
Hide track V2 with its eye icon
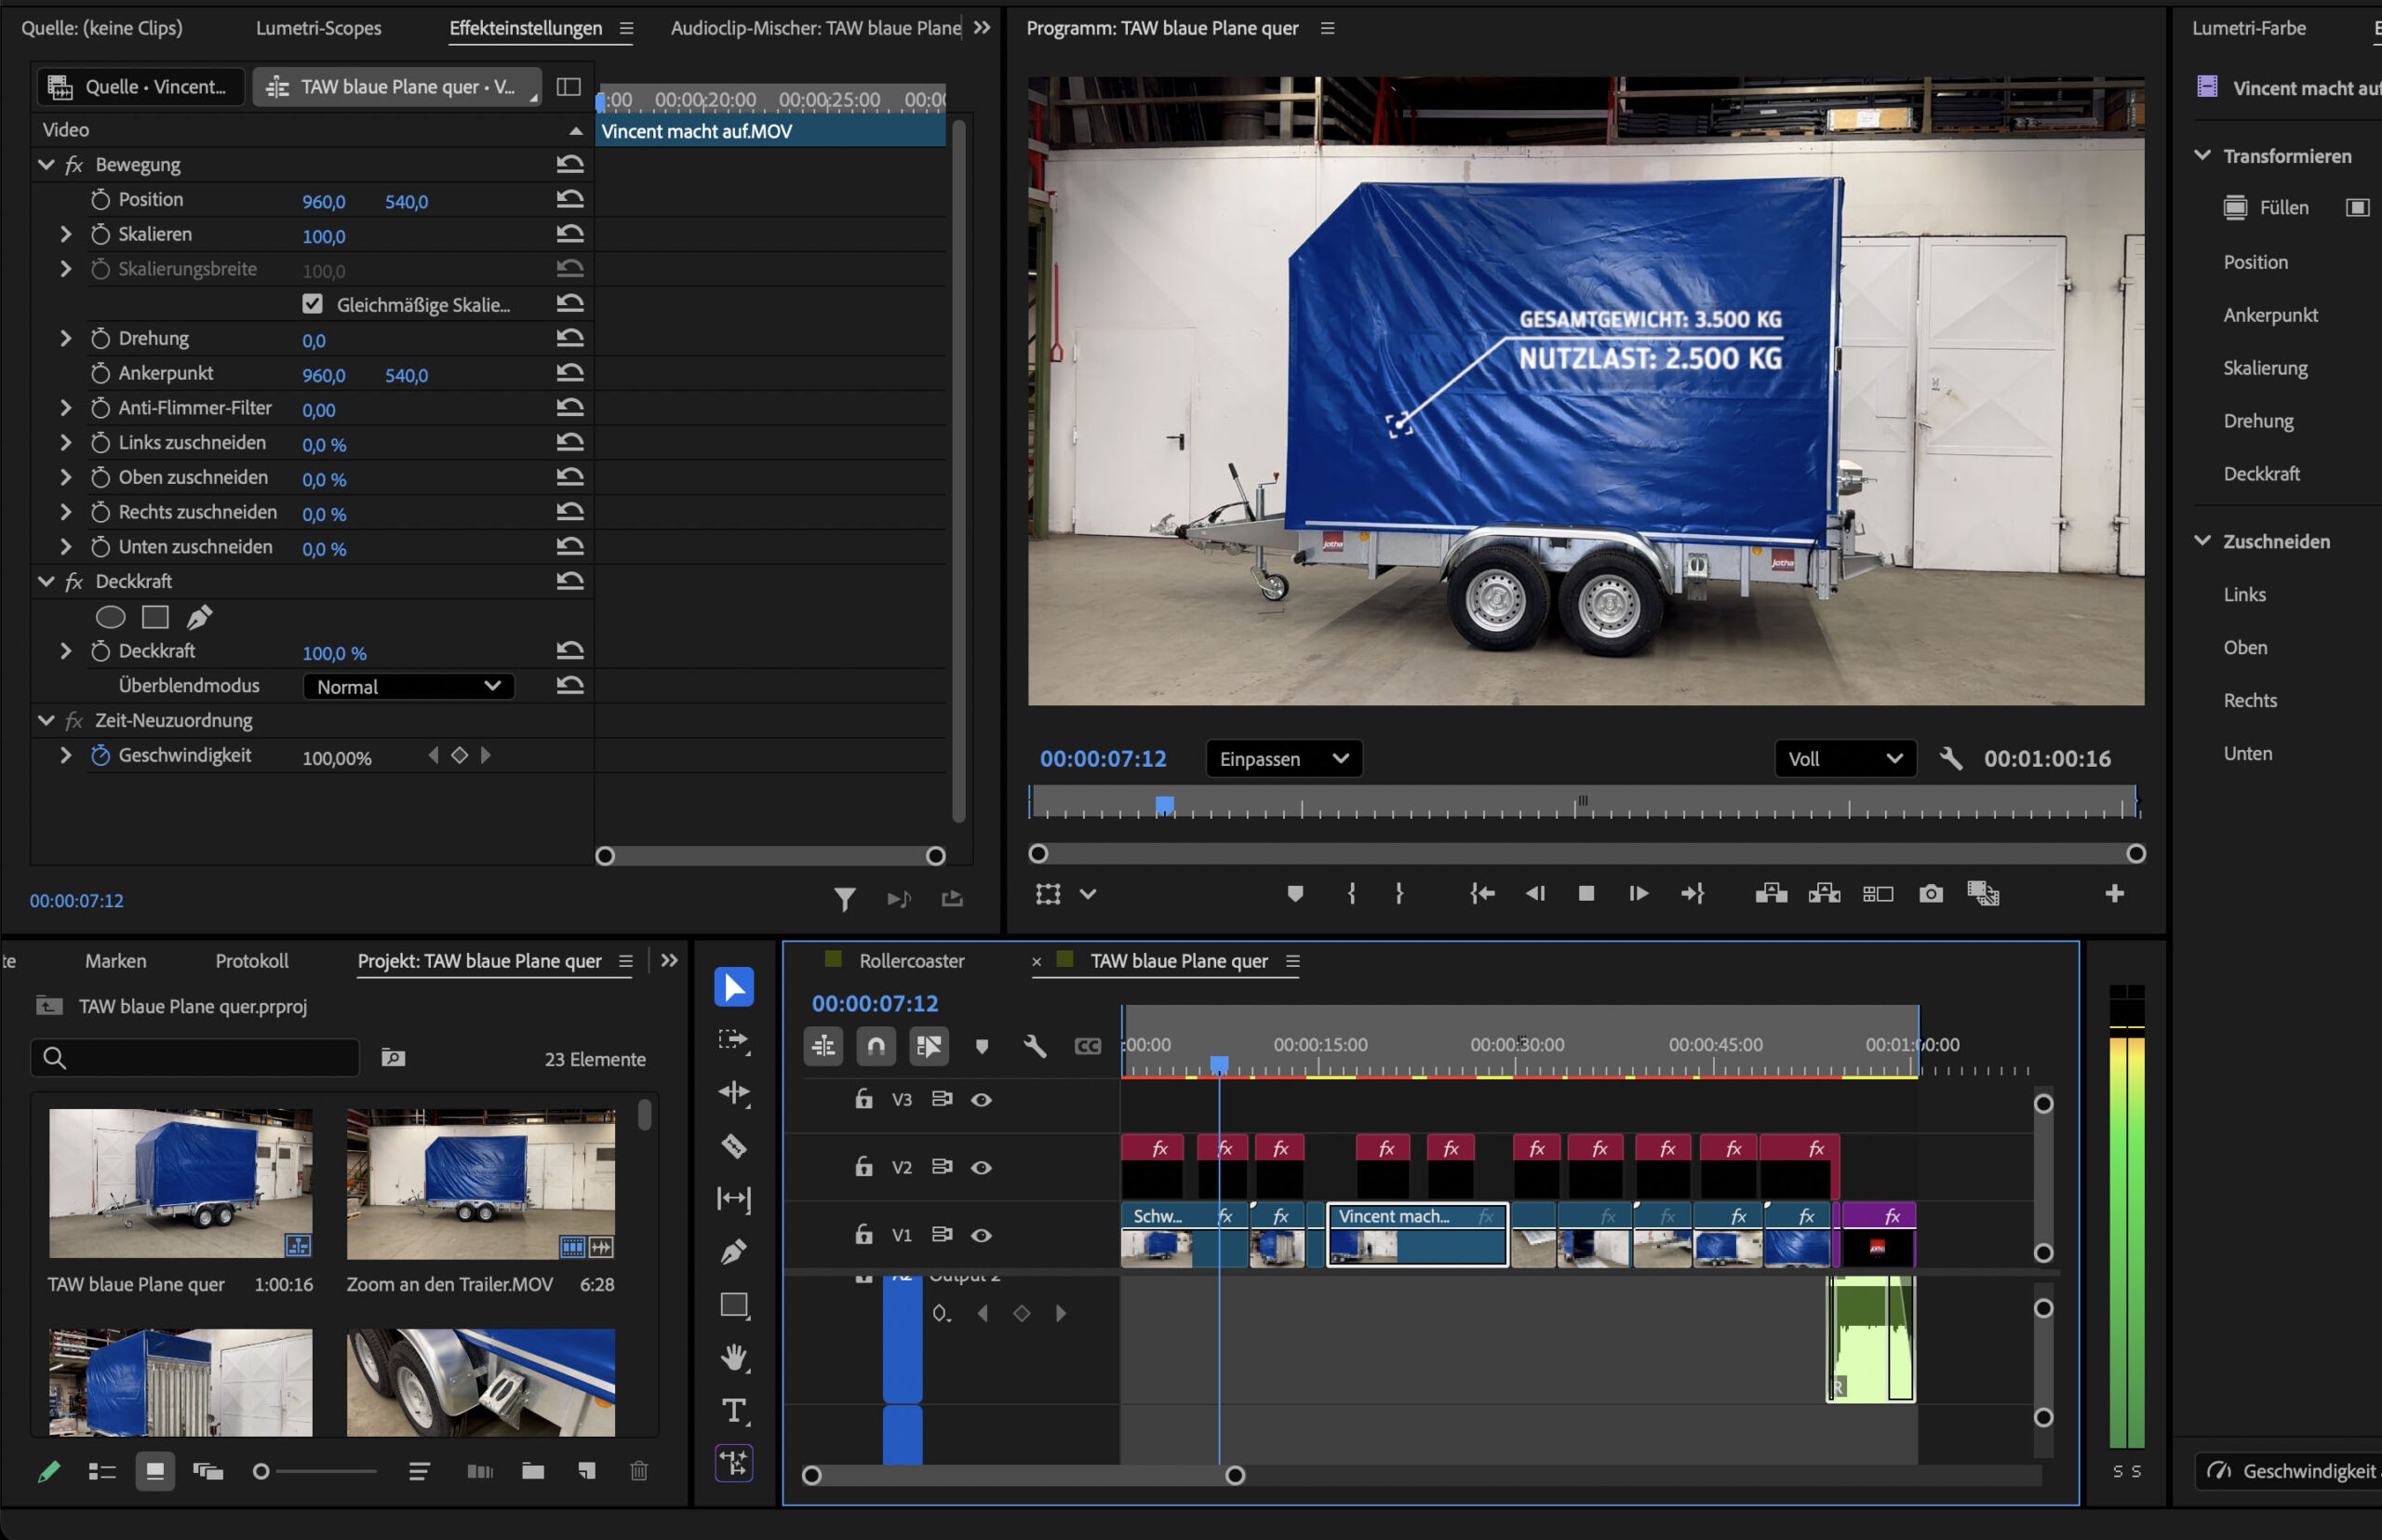[x=981, y=1167]
